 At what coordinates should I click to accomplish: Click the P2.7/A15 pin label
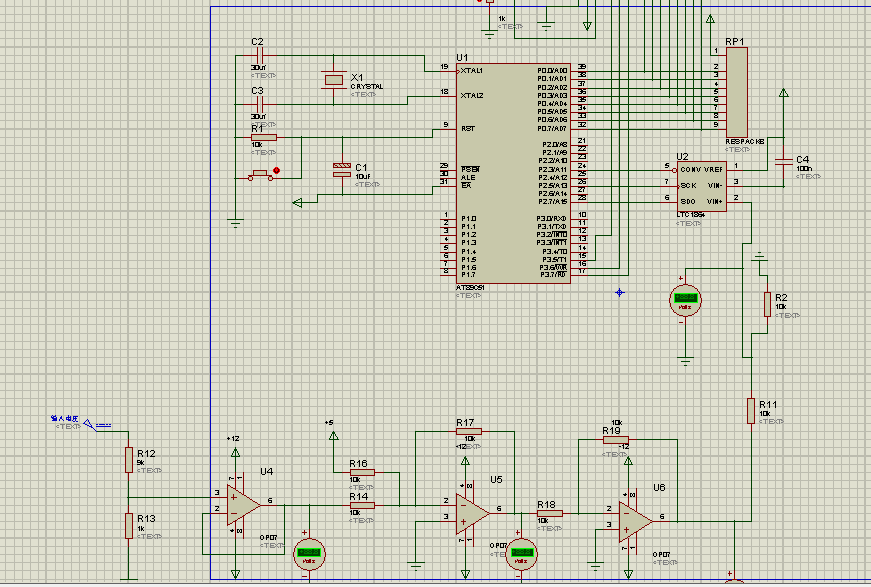[553, 202]
